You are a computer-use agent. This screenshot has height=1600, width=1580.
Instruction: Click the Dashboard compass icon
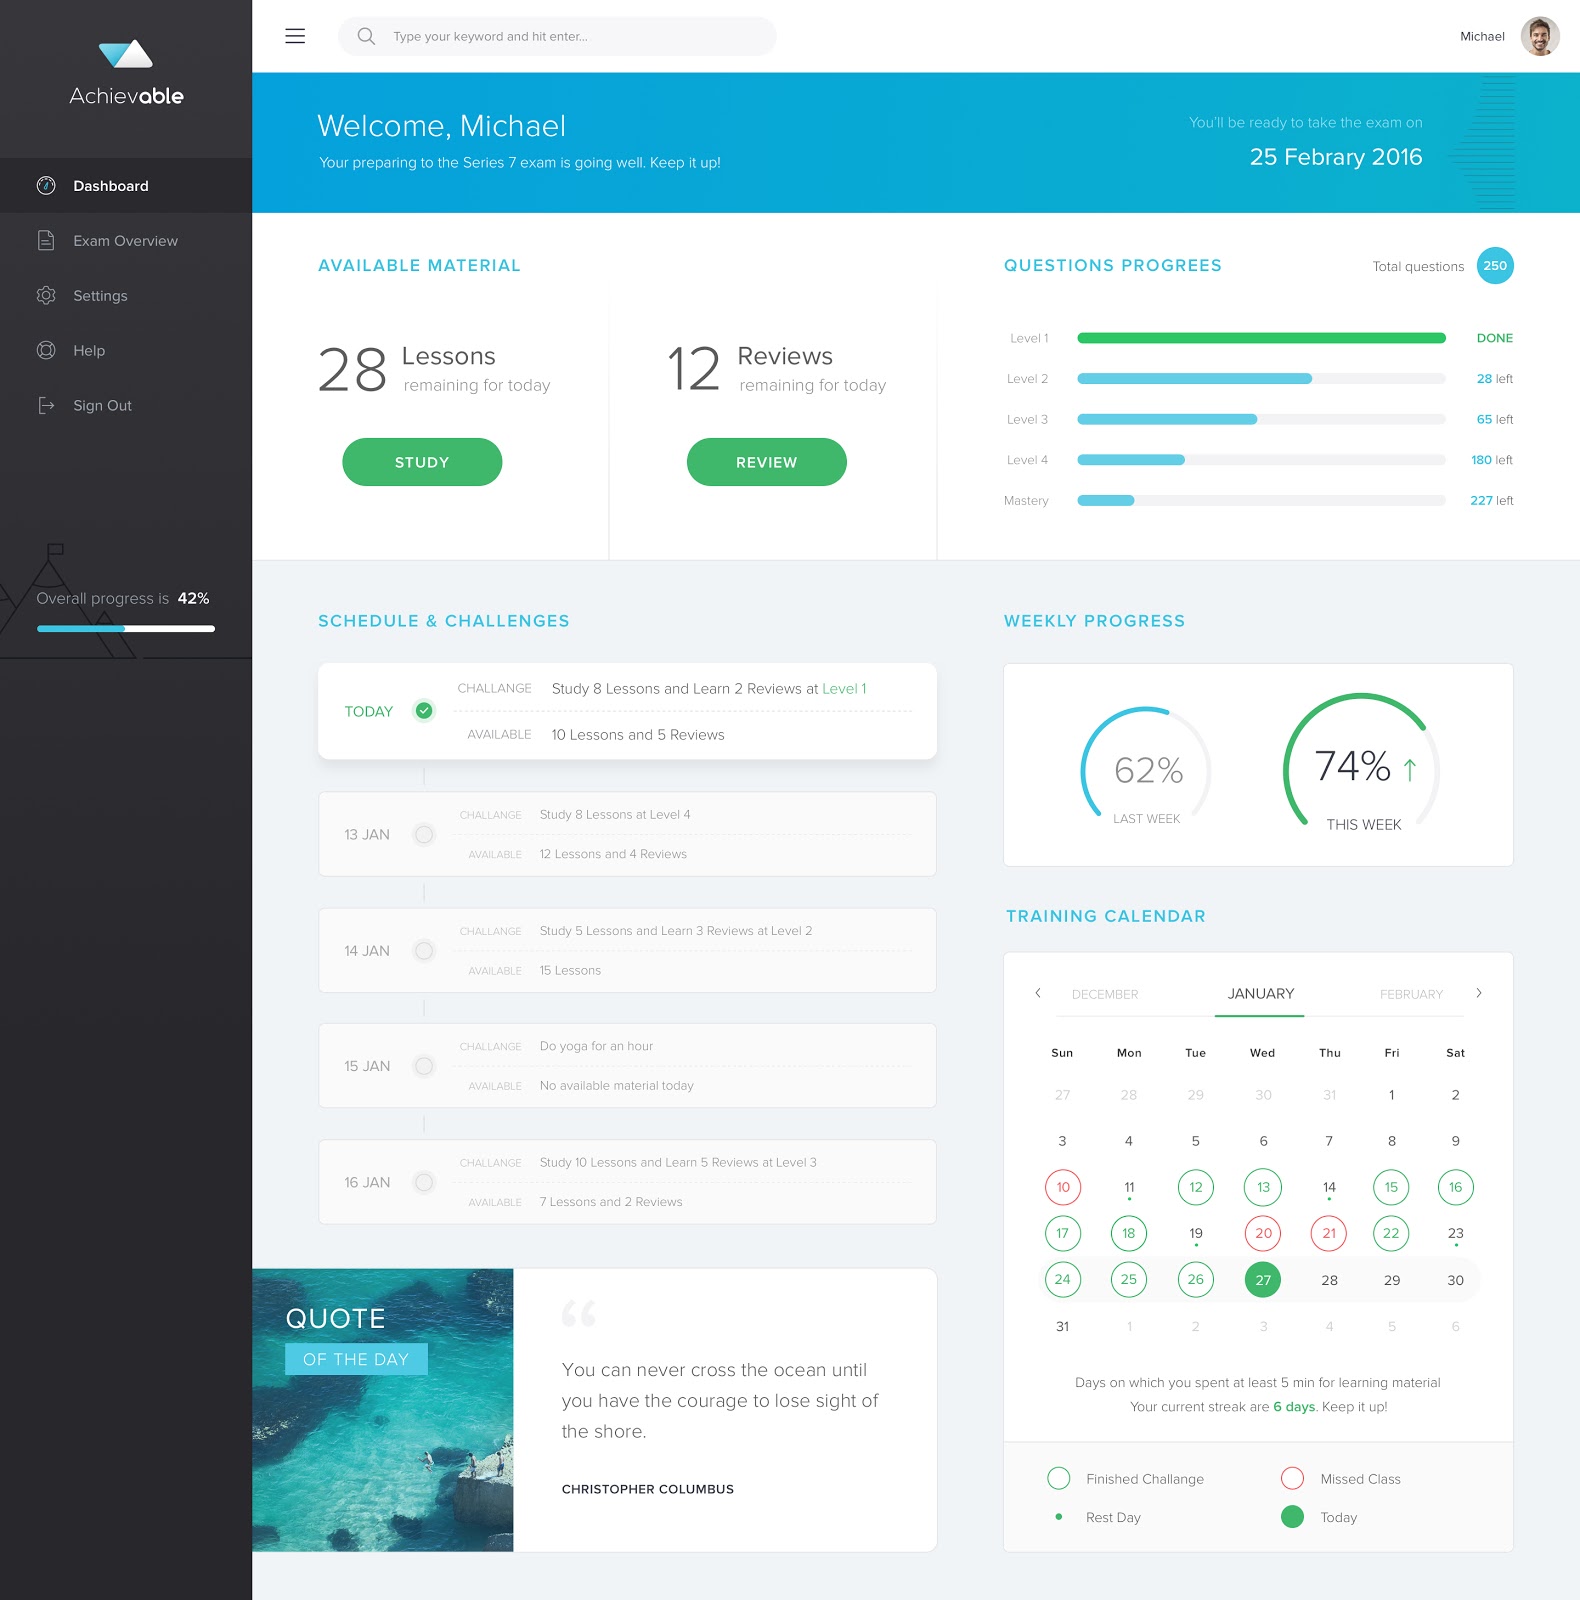(x=46, y=185)
